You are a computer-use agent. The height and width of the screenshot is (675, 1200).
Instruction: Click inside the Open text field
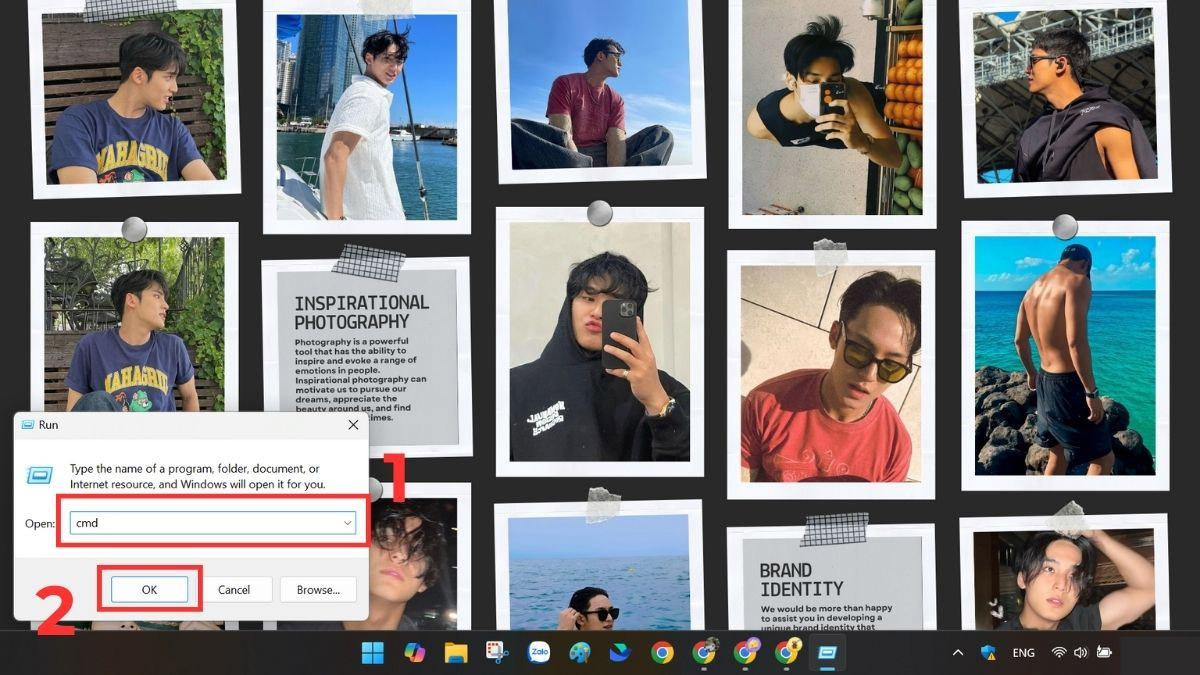(x=200, y=522)
